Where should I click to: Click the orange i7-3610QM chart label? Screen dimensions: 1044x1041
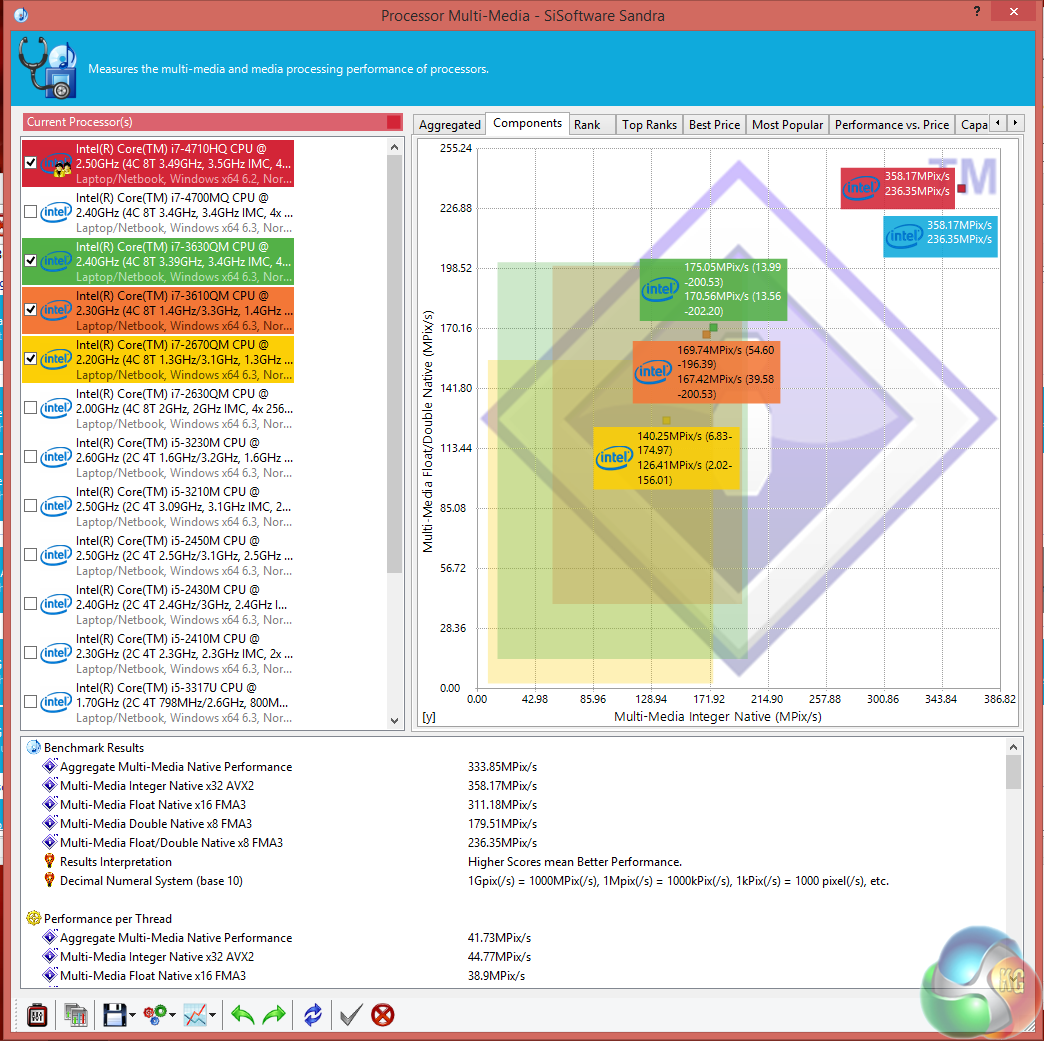click(706, 372)
